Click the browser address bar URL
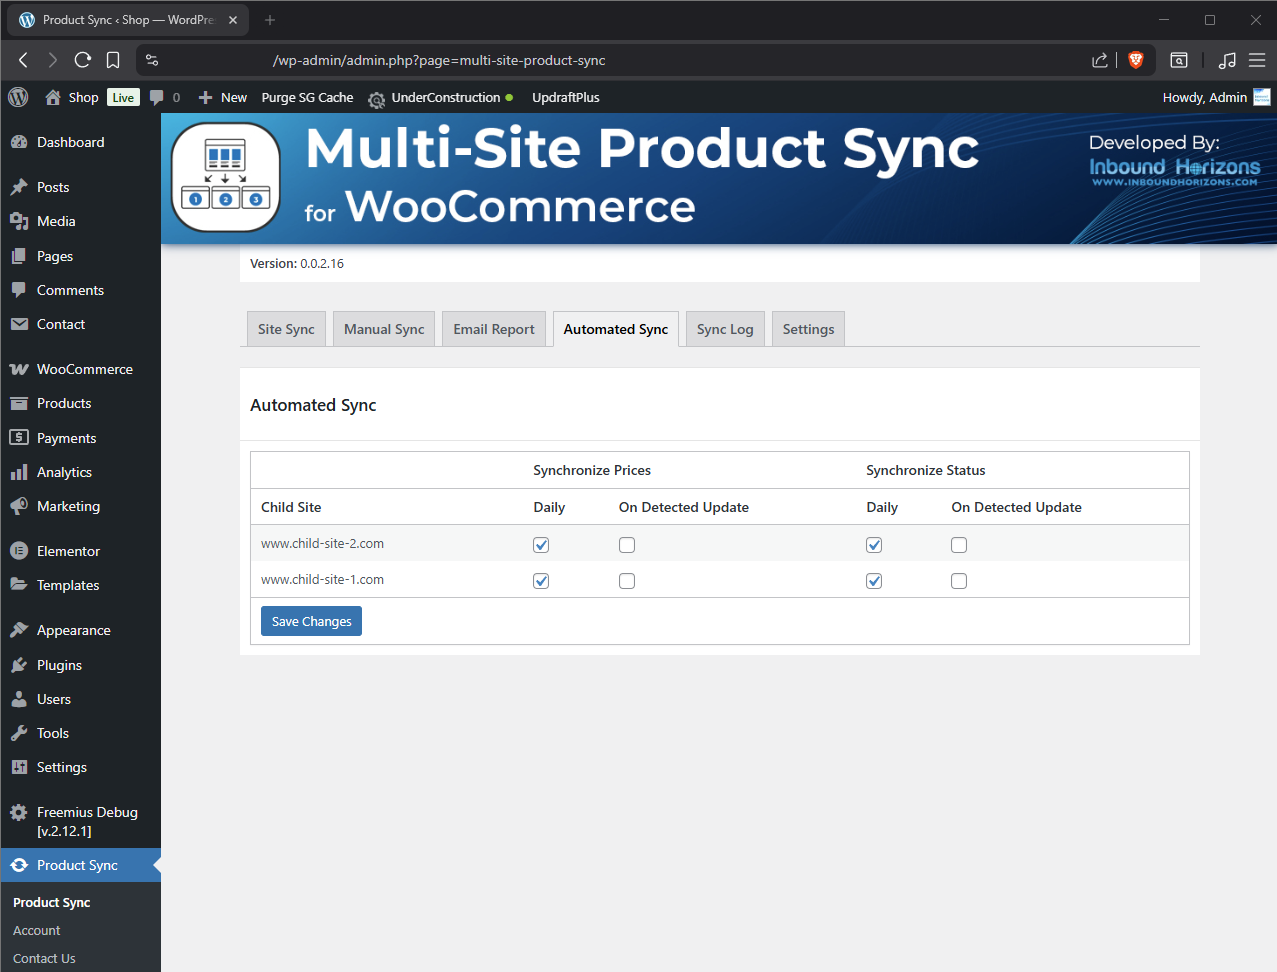1277x972 pixels. pos(439,60)
